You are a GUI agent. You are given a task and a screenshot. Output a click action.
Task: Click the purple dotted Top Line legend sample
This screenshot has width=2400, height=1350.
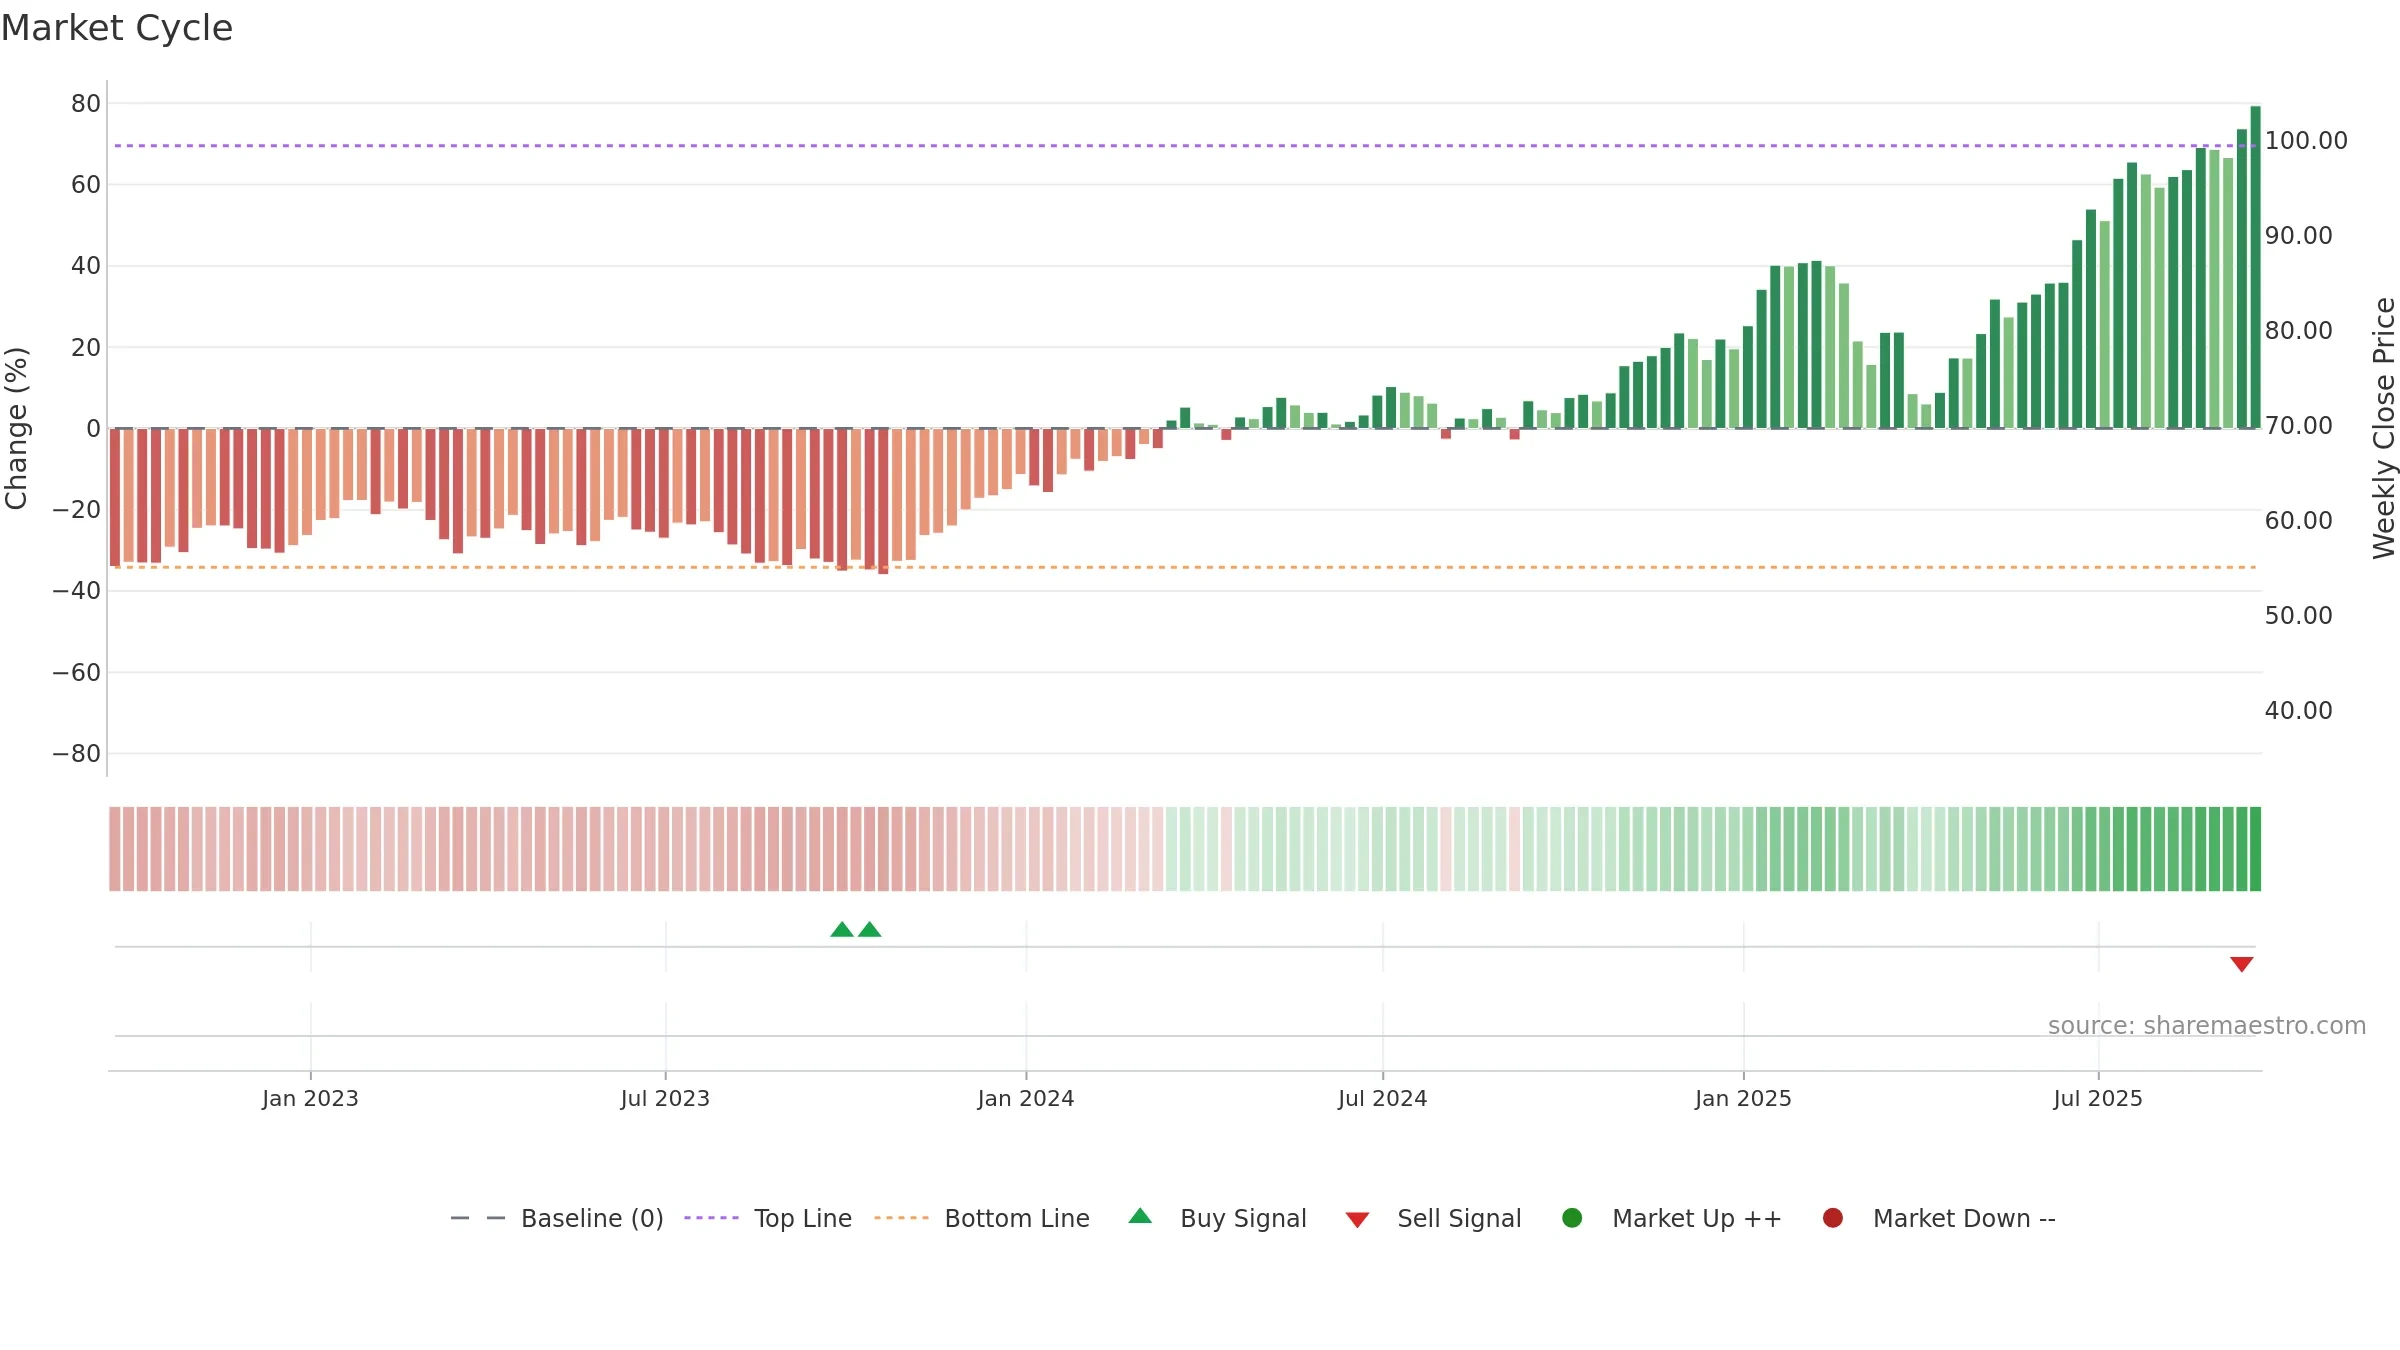pyautogui.click(x=711, y=1218)
